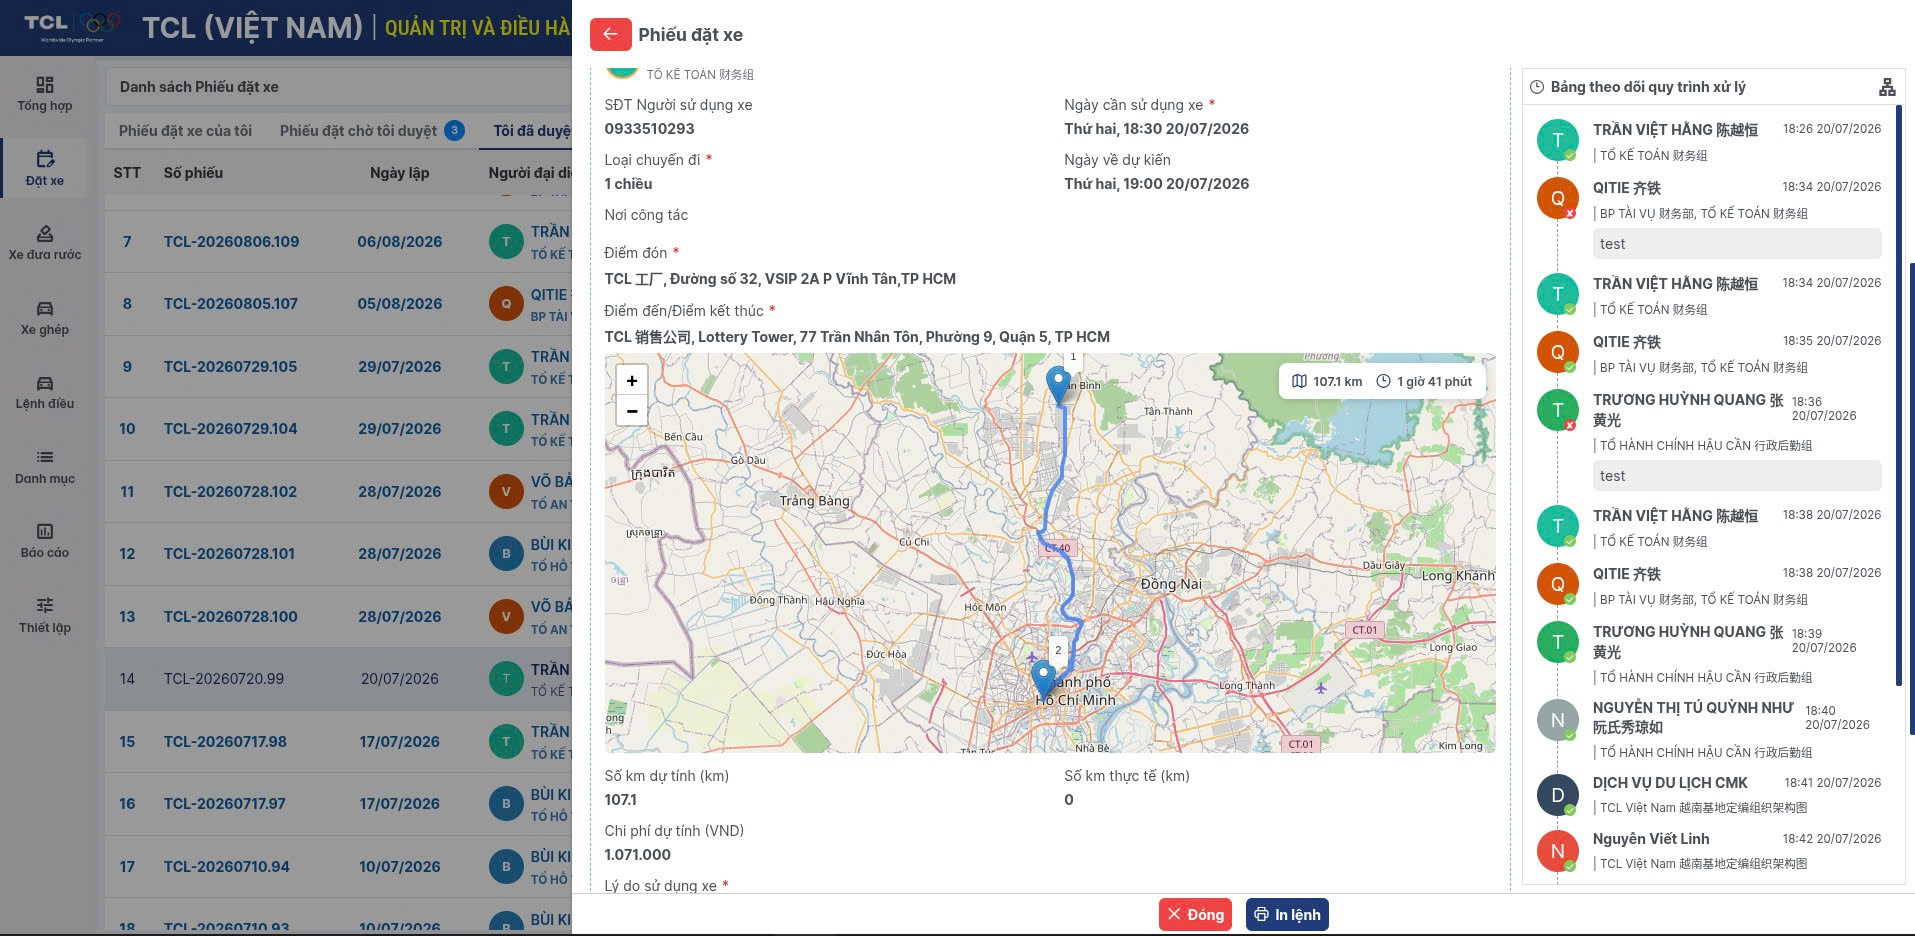This screenshot has width=1915, height=936.
Task: Select row TCL-20260720.99
Action: 338,679
